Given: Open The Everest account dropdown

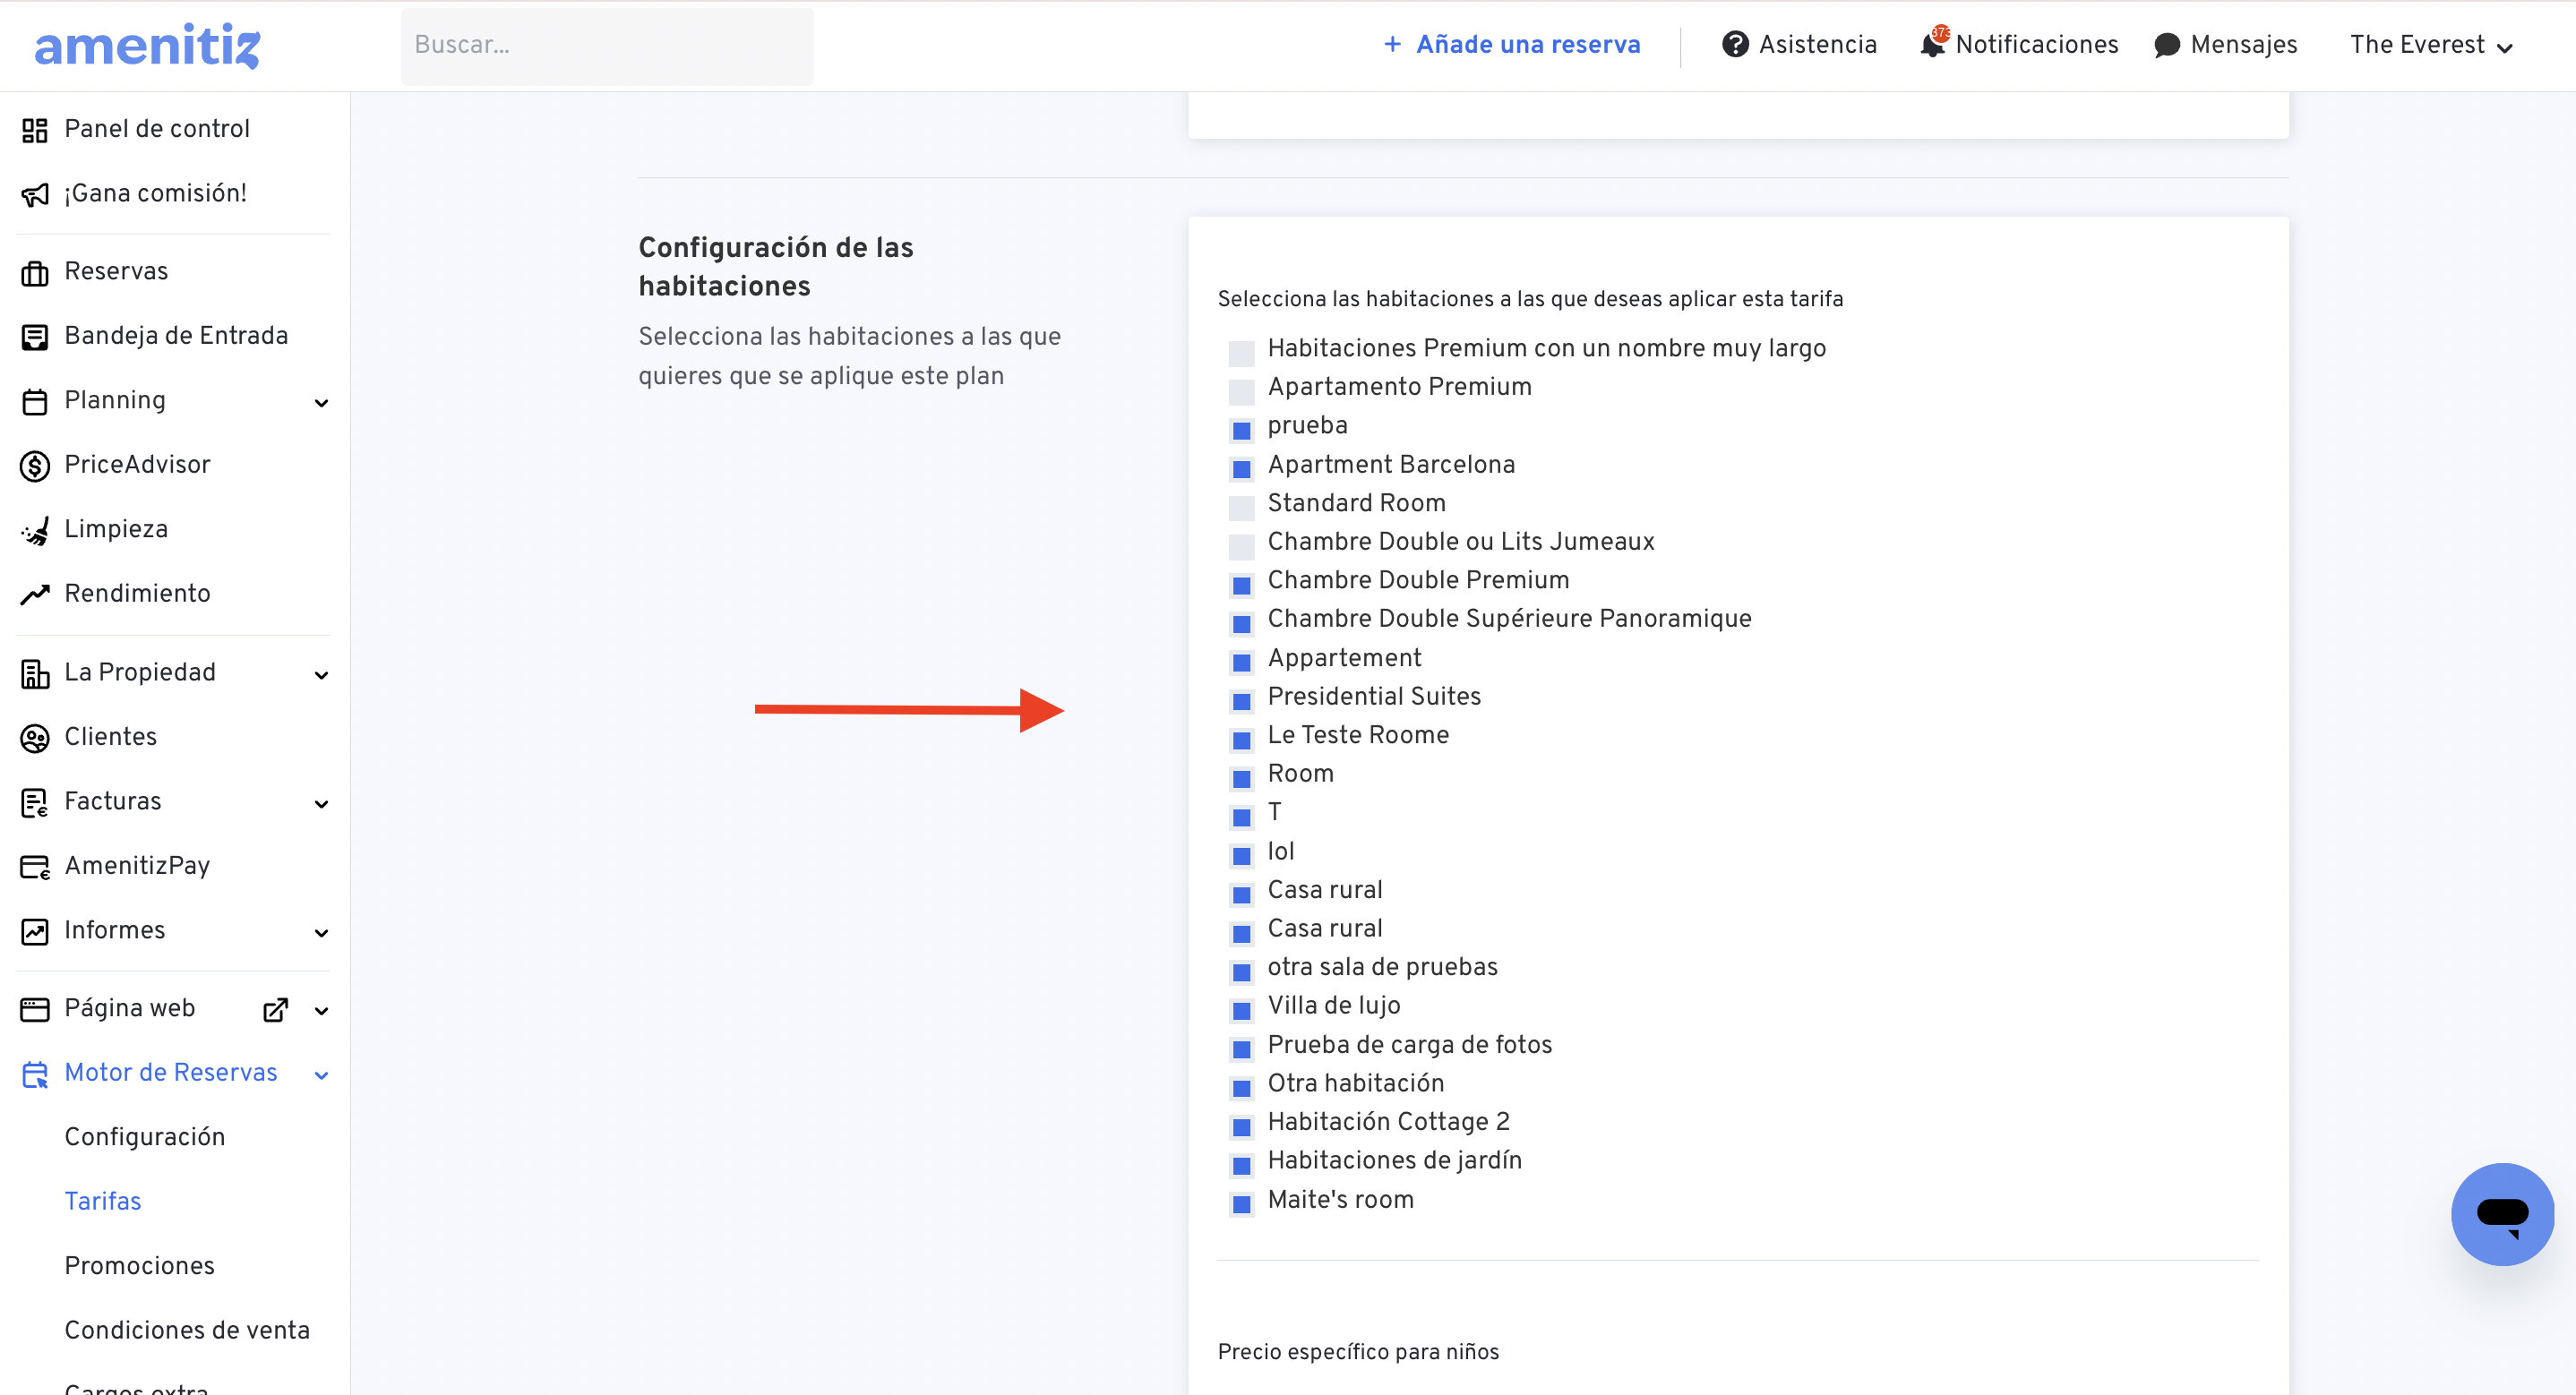Looking at the screenshot, I should click(2431, 45).
